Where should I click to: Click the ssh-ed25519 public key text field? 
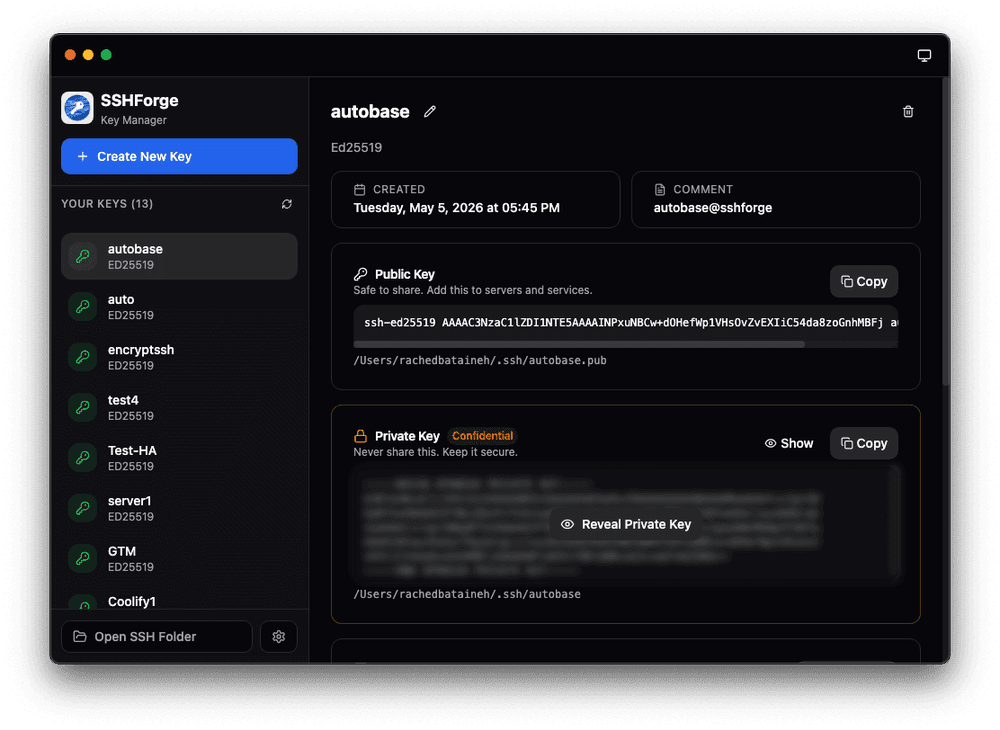pos(626,323)
